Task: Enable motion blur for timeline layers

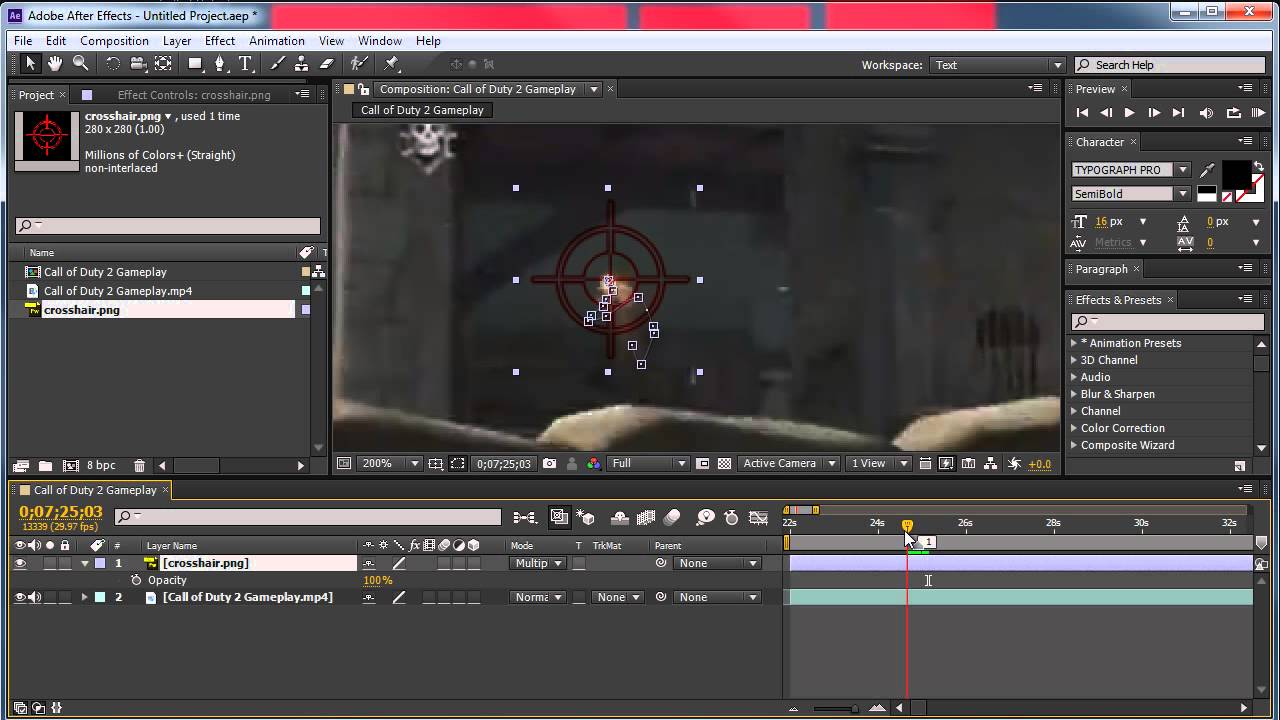Action: pyautogui.click(x=673, y=517)
